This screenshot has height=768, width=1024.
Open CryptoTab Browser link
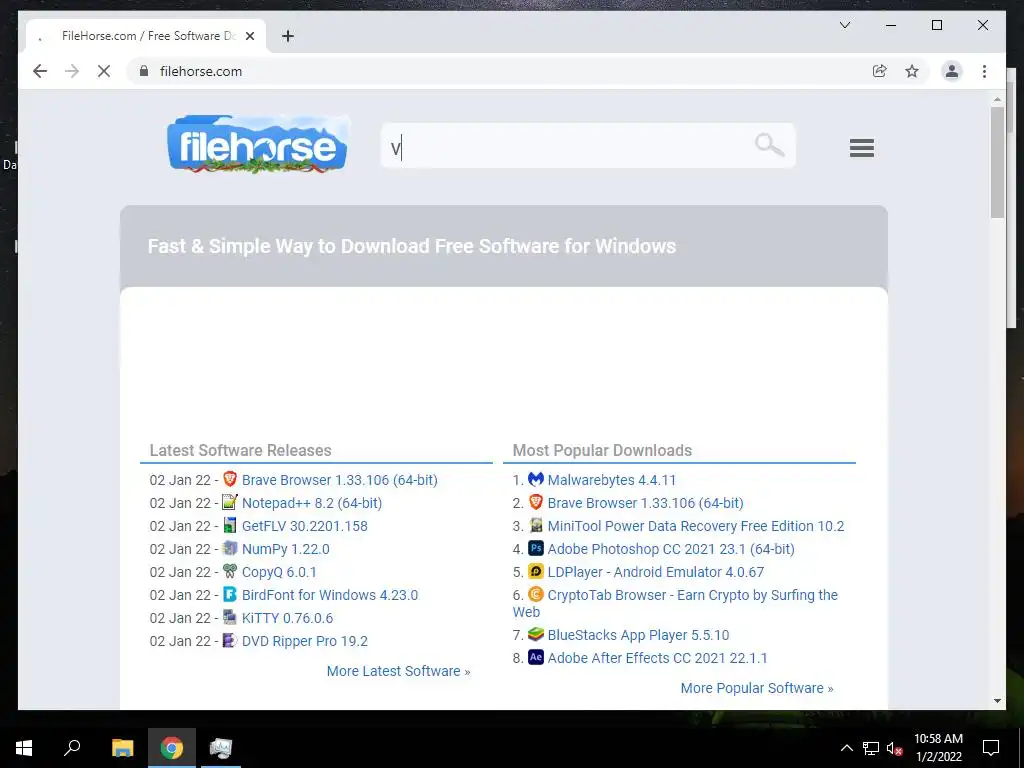tap(692, 595)
